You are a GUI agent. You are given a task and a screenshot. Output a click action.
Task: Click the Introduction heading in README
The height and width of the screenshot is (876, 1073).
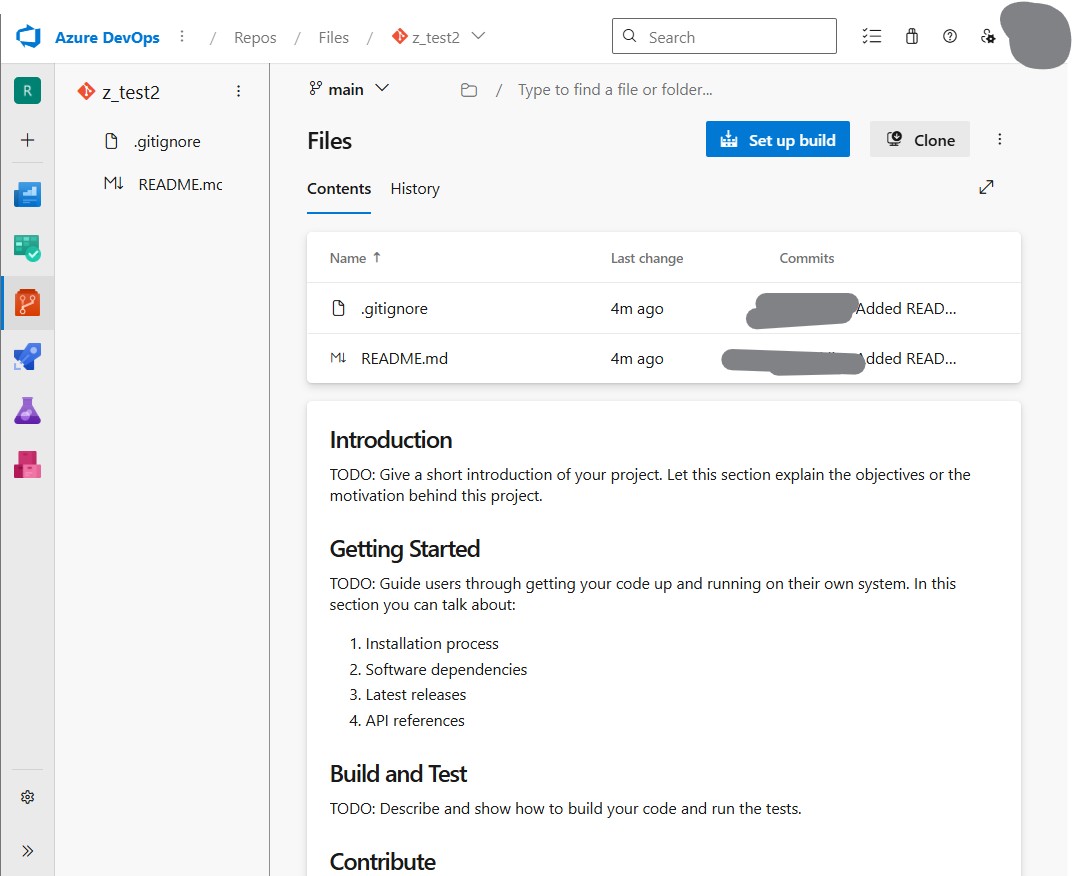[x=391, y=440]
